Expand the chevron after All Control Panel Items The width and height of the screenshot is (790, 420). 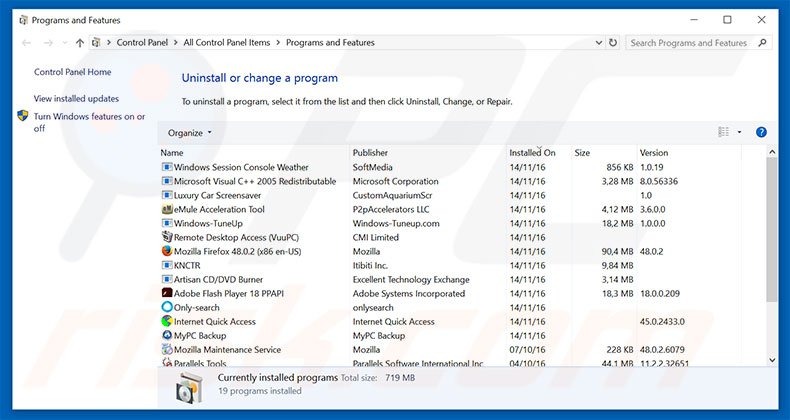click(x=278, y=43)
